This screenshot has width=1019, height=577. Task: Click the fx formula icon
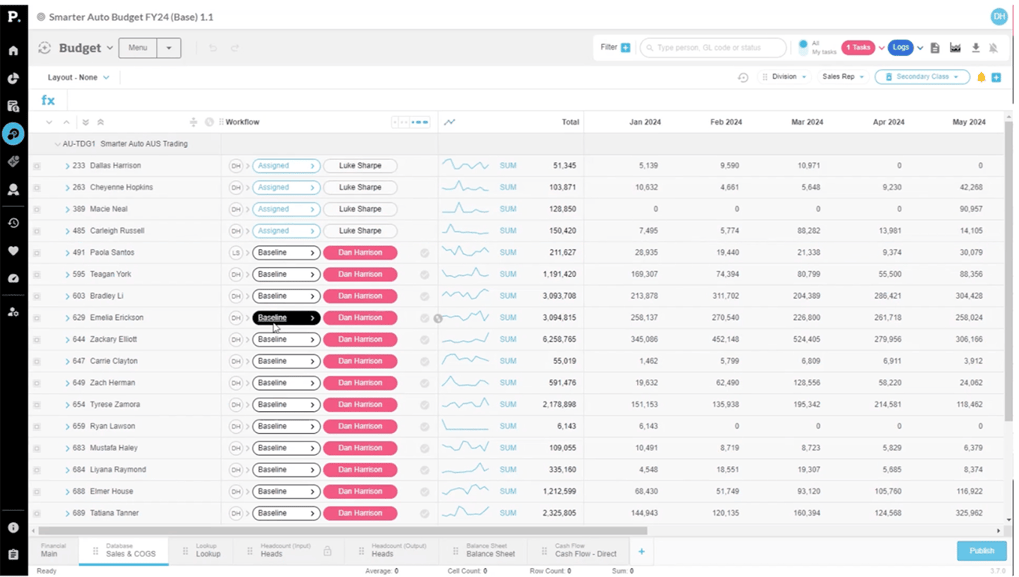point(47,100)
